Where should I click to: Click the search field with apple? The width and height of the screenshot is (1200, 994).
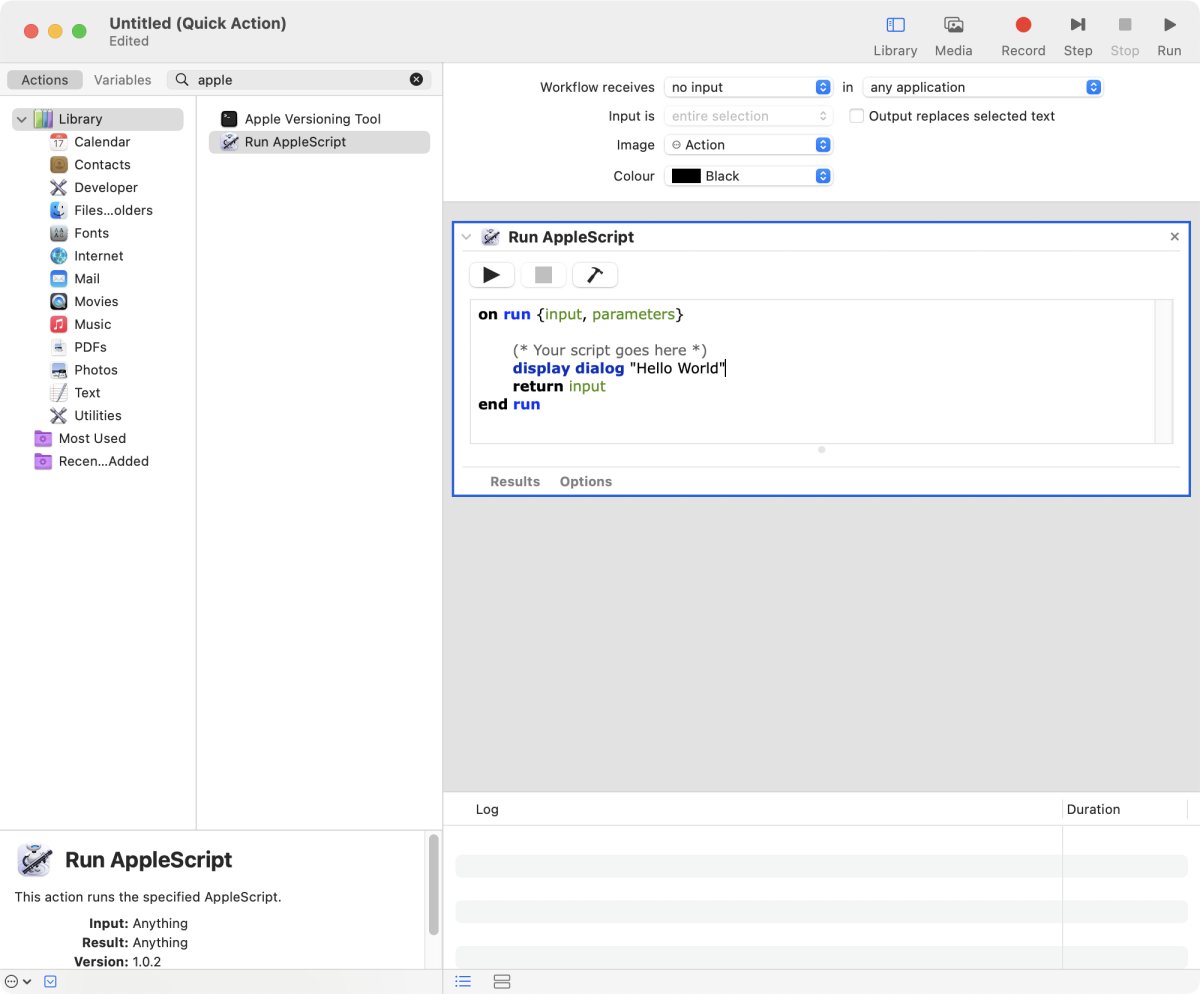point(300,80)
